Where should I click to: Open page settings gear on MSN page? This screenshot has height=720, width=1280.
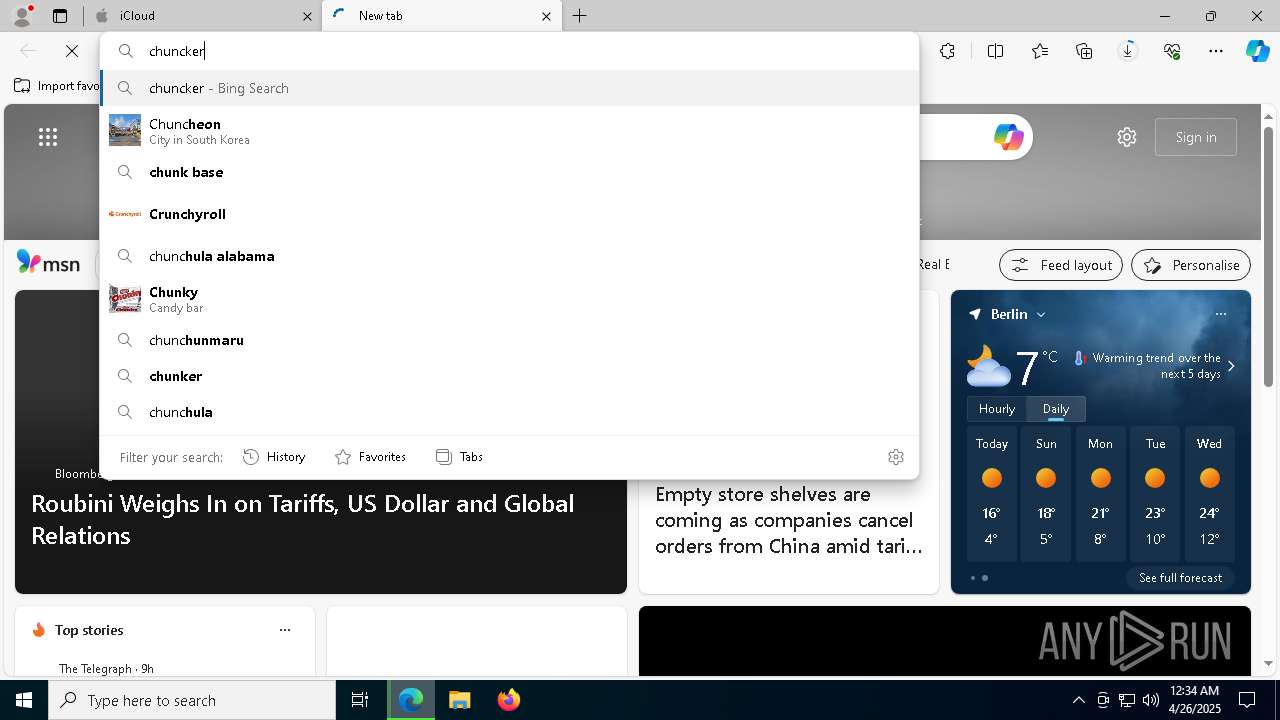click(x=1127, y=137)
